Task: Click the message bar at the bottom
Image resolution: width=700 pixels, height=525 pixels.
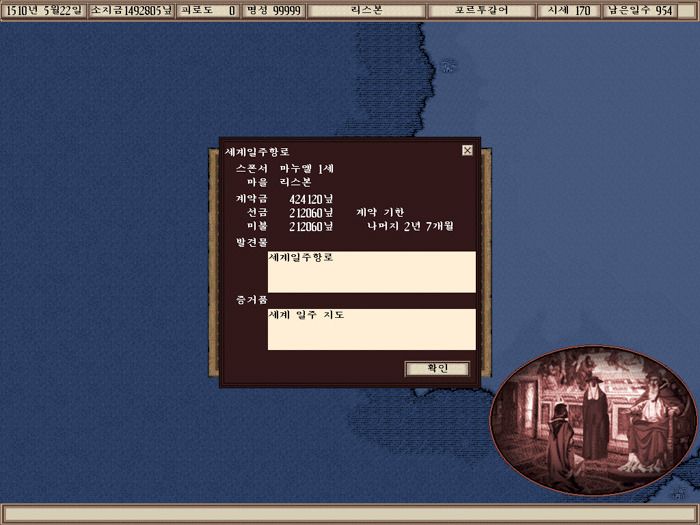Action: [350, 514]
